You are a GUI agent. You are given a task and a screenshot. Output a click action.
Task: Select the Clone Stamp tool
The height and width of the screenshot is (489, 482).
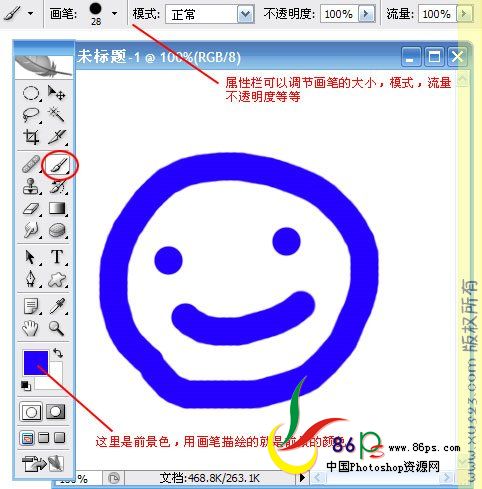(31, 187)
